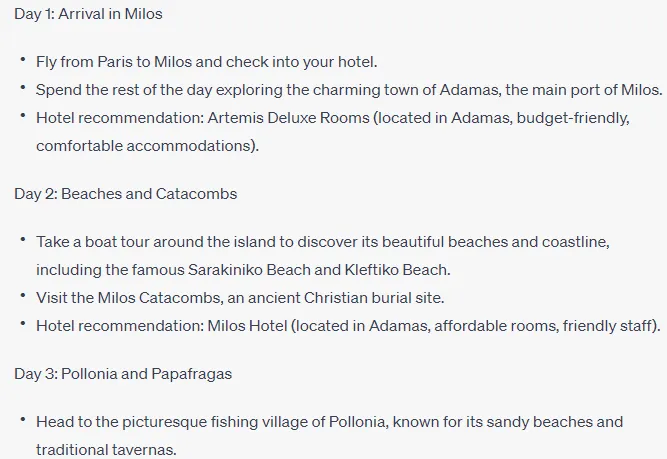Click the Milos Catacombs visit bullet
This screenshot has width=667, height=459.
click(x=240, y=298)
